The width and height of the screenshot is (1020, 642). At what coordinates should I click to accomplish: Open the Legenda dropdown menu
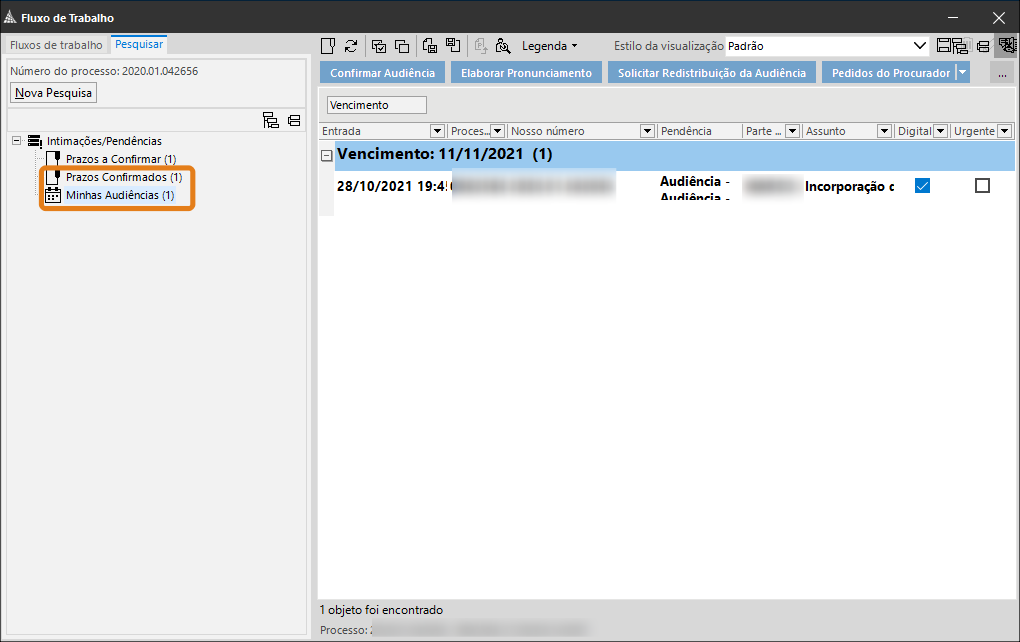point(549,46)
